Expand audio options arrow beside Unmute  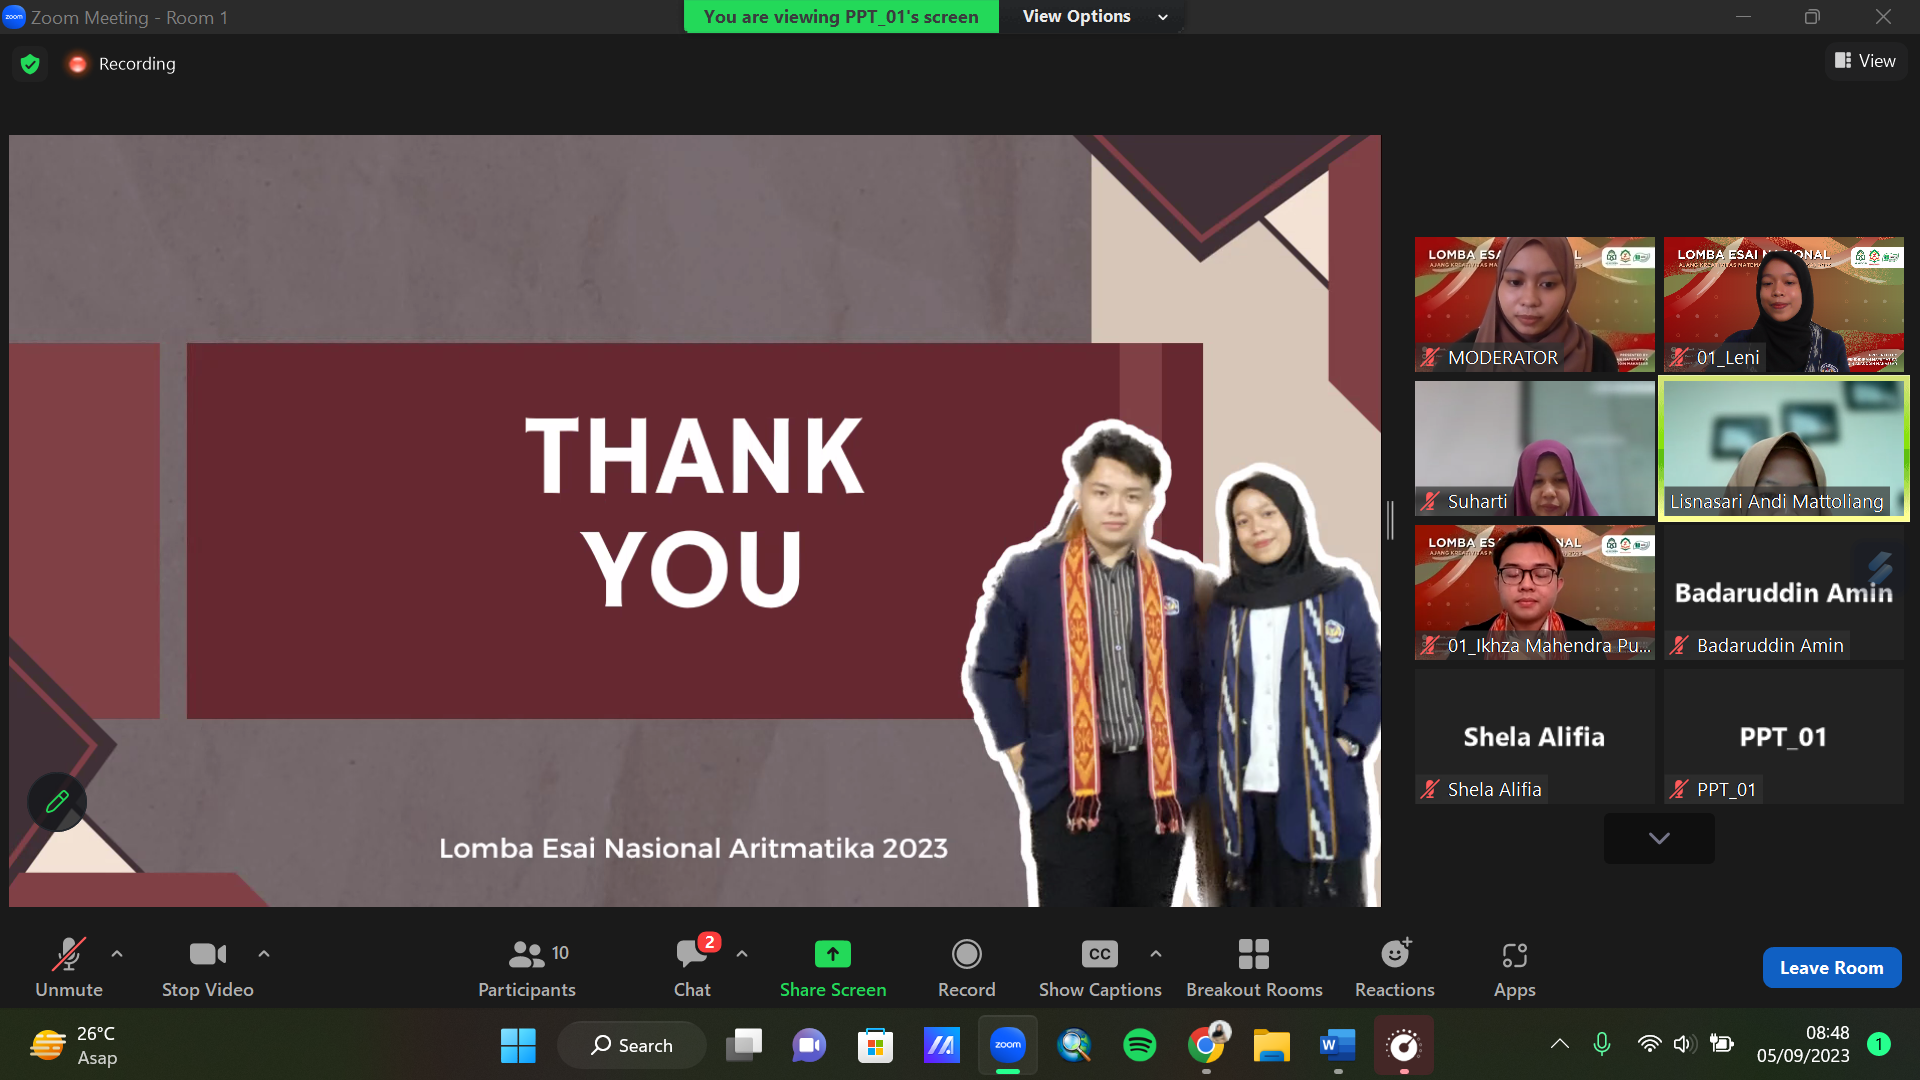117,954
